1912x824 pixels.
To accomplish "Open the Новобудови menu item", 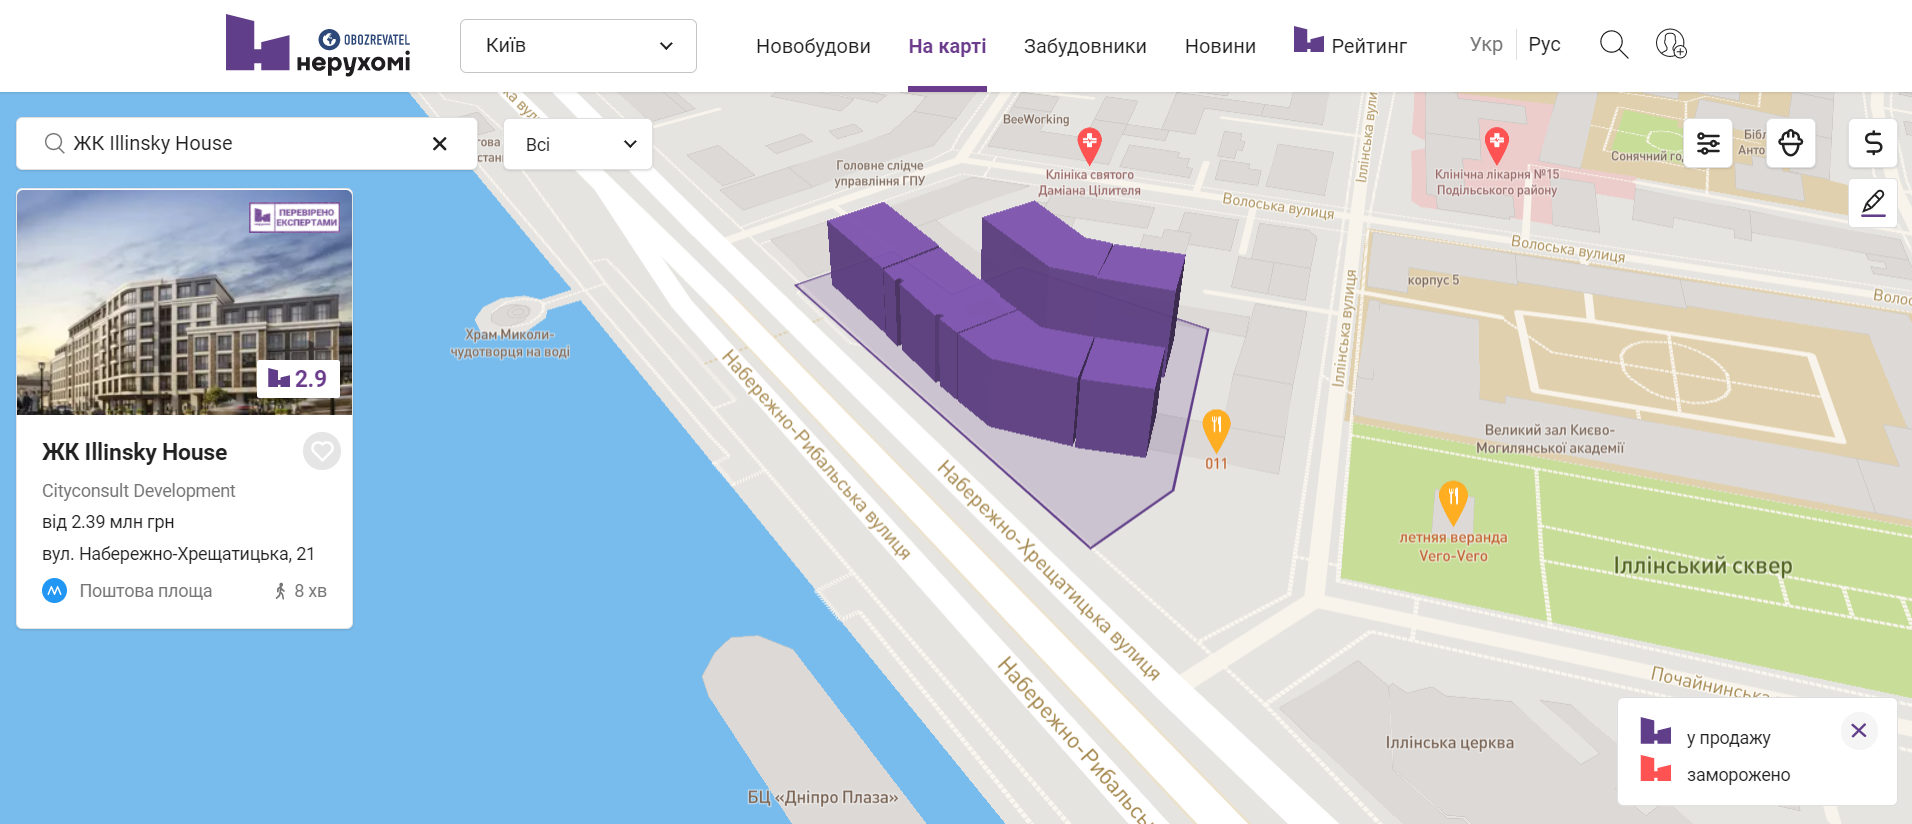I will (x=813, y=46).
